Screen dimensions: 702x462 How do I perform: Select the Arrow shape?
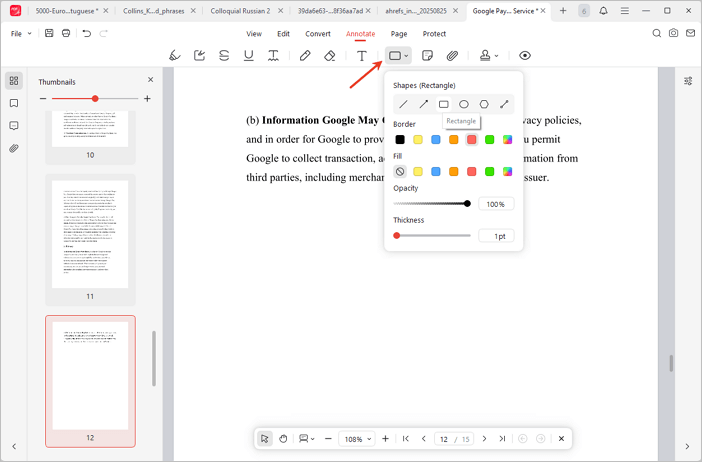424,104
